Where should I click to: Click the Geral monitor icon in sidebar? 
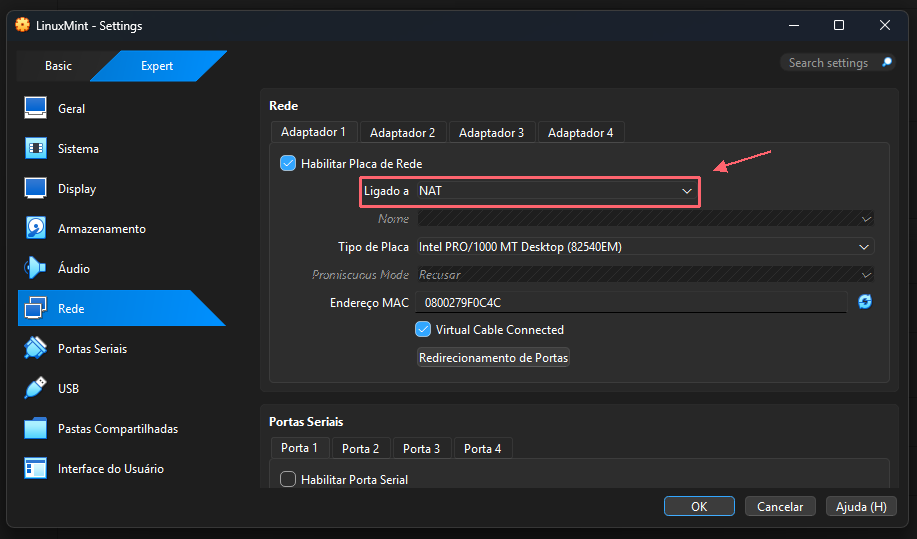click(x=36, y=108)
